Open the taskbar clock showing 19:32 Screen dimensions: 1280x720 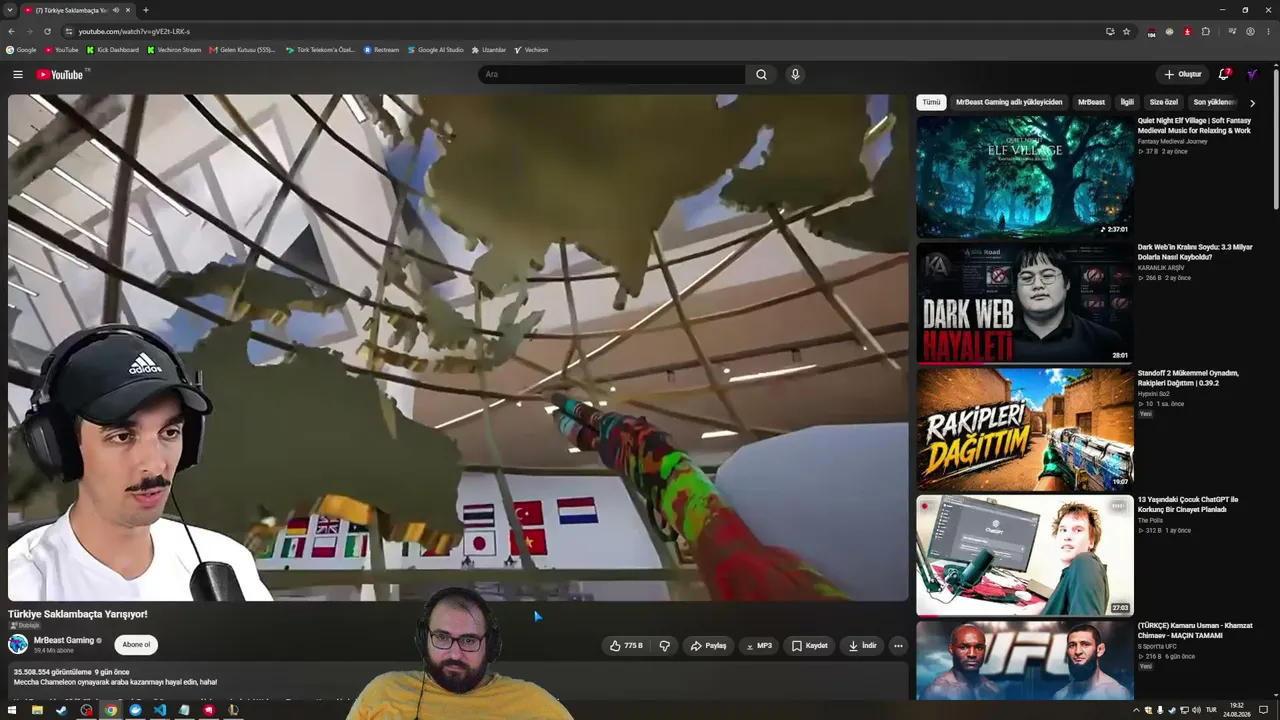pos(1237,710)
